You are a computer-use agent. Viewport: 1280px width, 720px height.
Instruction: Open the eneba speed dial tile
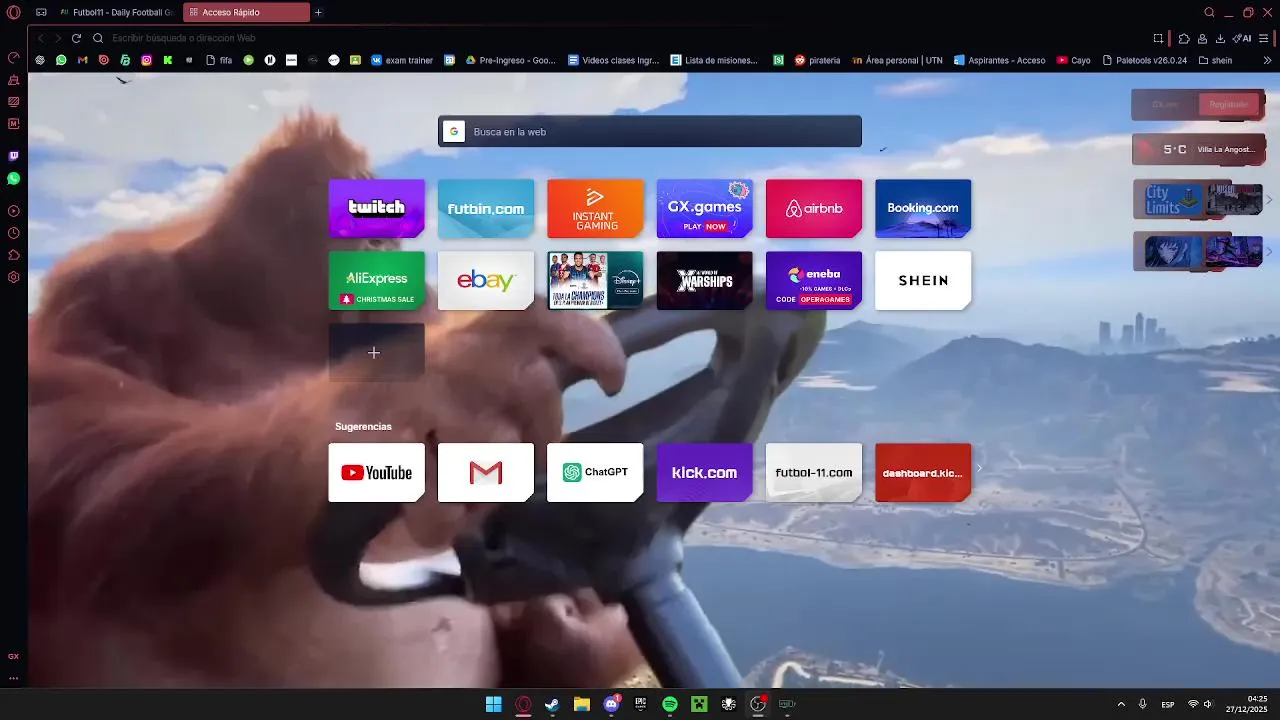[x=814, y=280]
